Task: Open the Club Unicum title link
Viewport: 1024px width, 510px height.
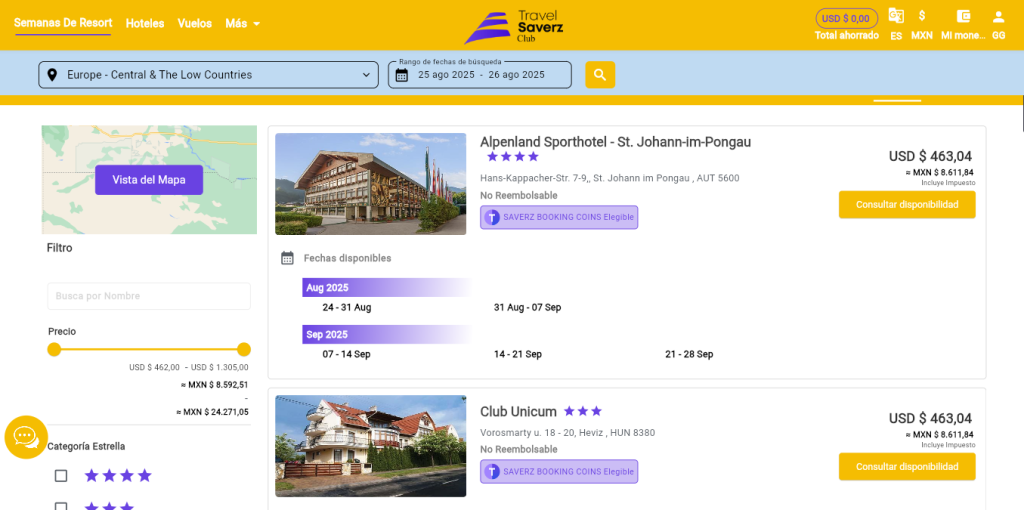Action: click(x=519, y=411)
